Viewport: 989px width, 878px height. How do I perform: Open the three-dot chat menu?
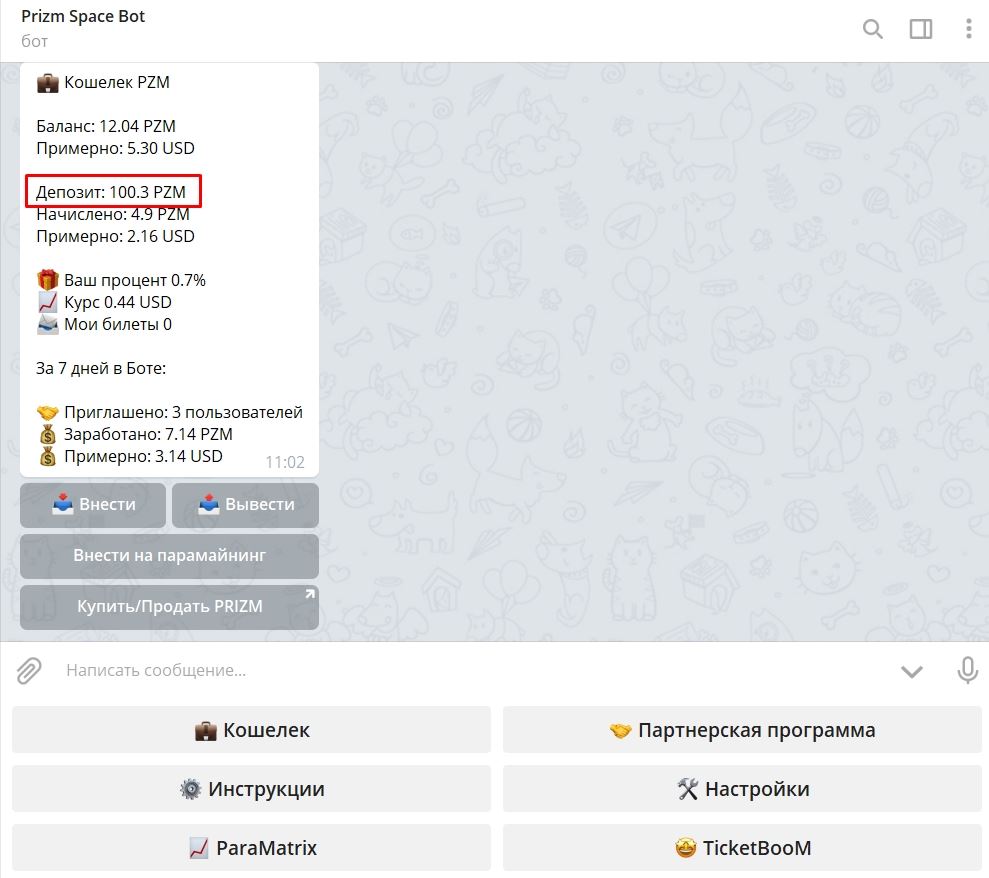969,29
